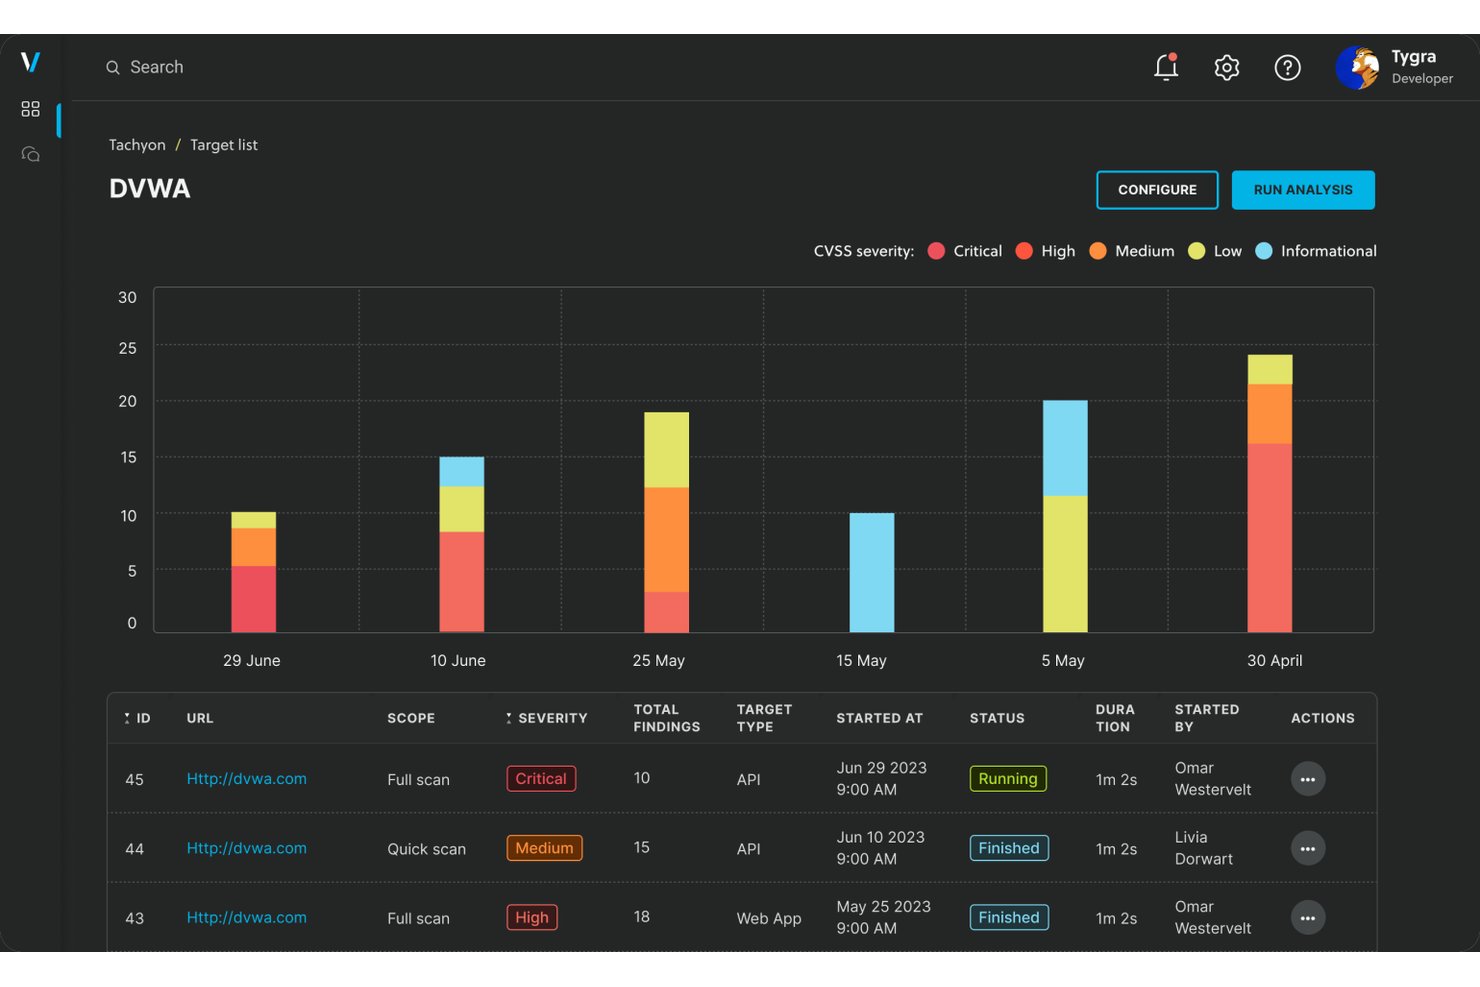Open the chat bubbles icon in sidebar

30,154
